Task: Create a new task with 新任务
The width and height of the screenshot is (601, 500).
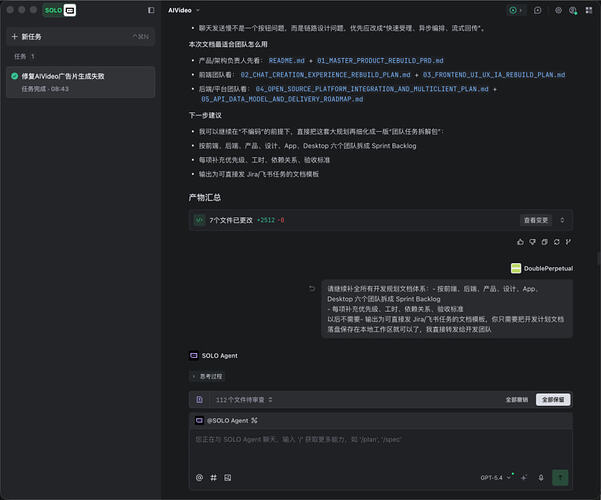Action: point(80,37)
